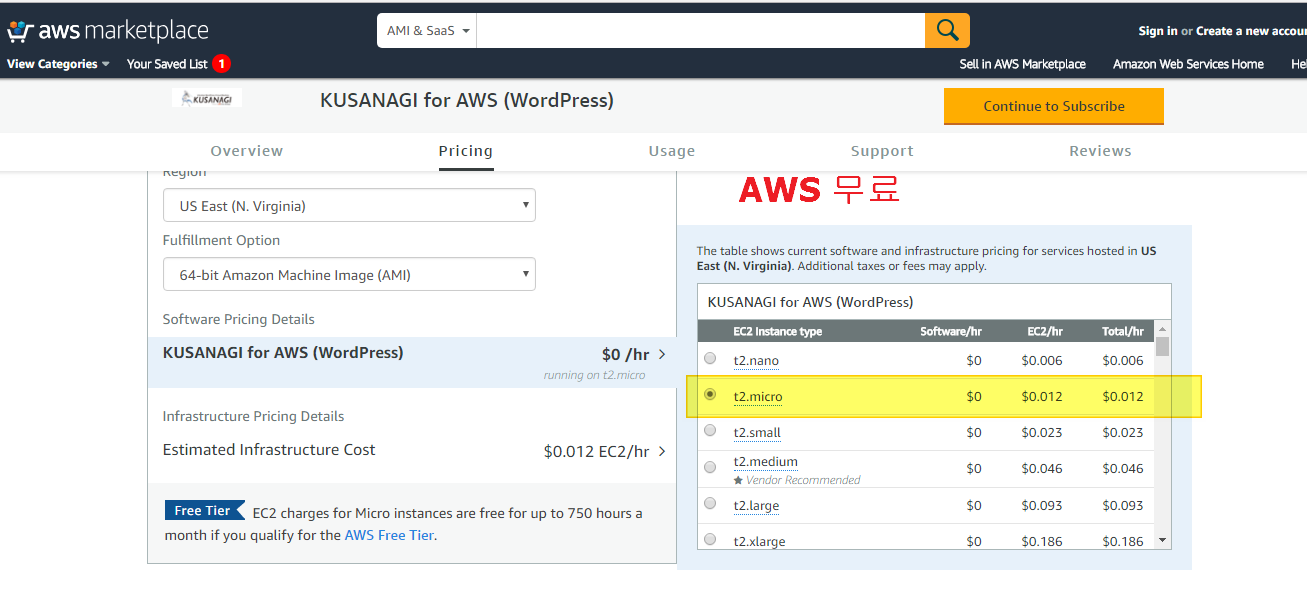Click the Sign in link
This screenshot has height=604, width=1307.
1157,31
